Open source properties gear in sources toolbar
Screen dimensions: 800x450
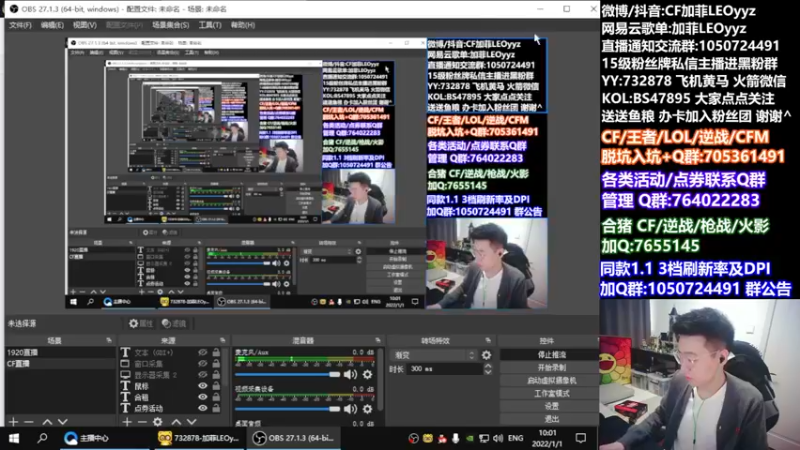158,421
